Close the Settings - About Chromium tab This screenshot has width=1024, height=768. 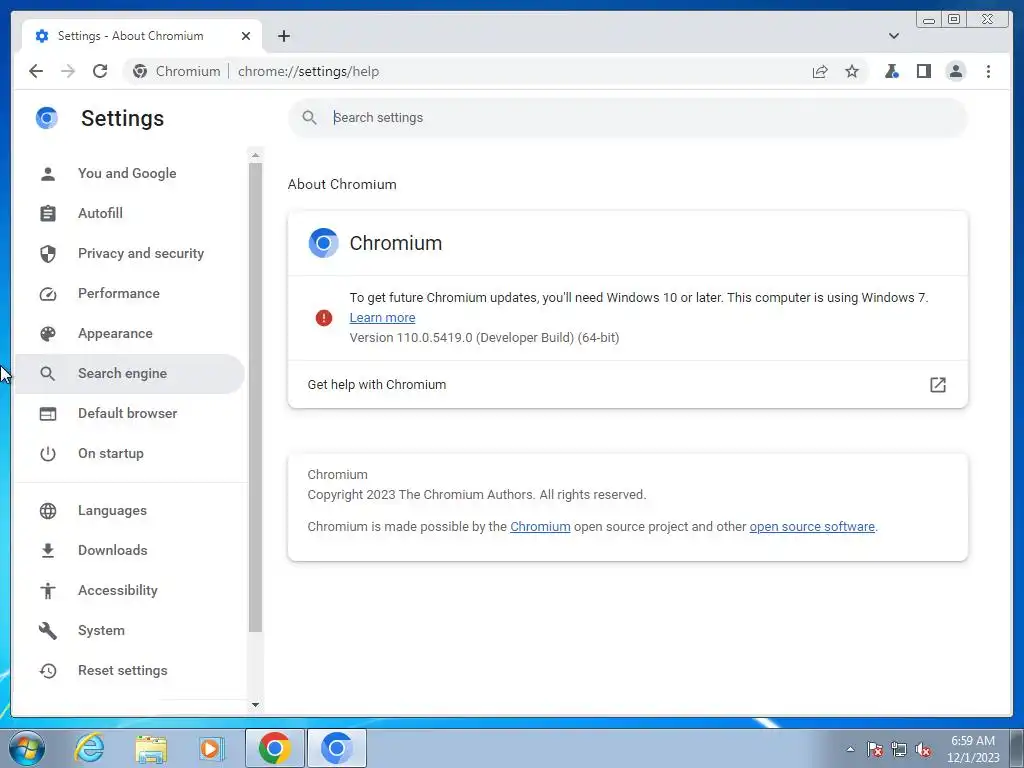pos(246,36)
